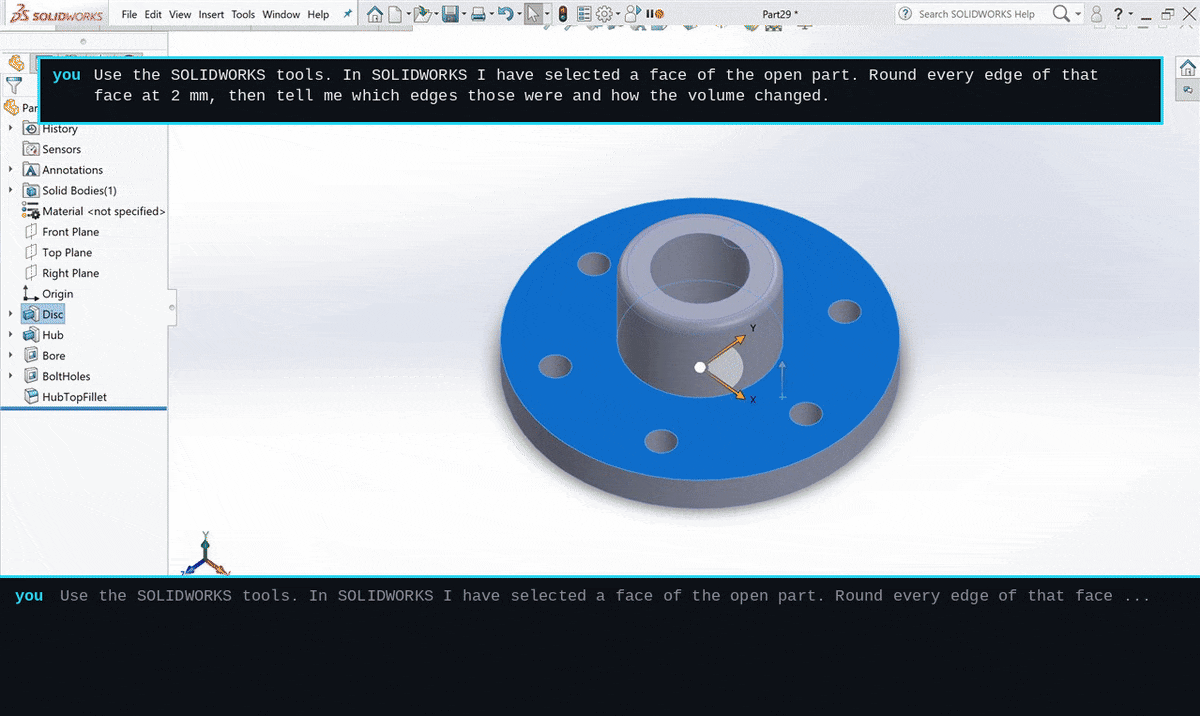Click the SOLIDWORKS logo
Image resolution: width=1200 pixels, height=716 pixels.
55,14
